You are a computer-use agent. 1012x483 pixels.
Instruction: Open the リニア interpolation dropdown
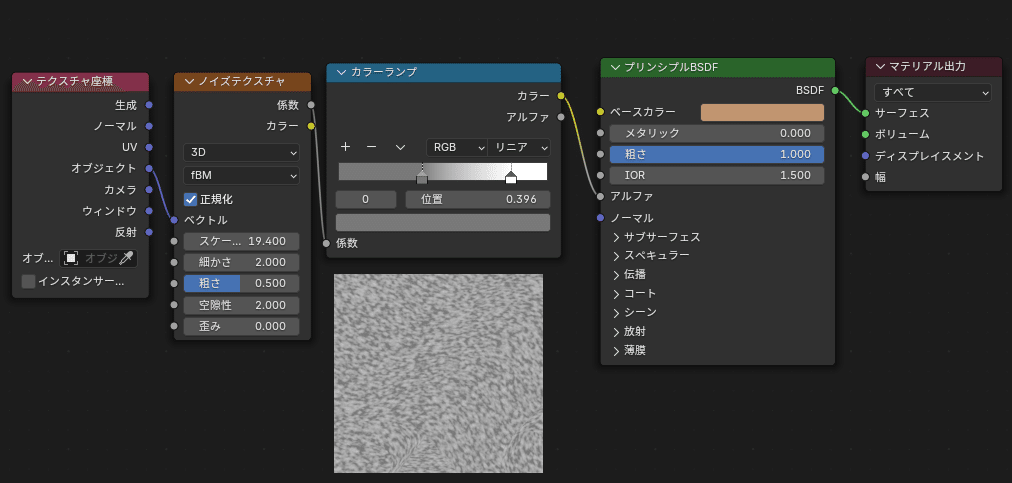click(519, 147)
